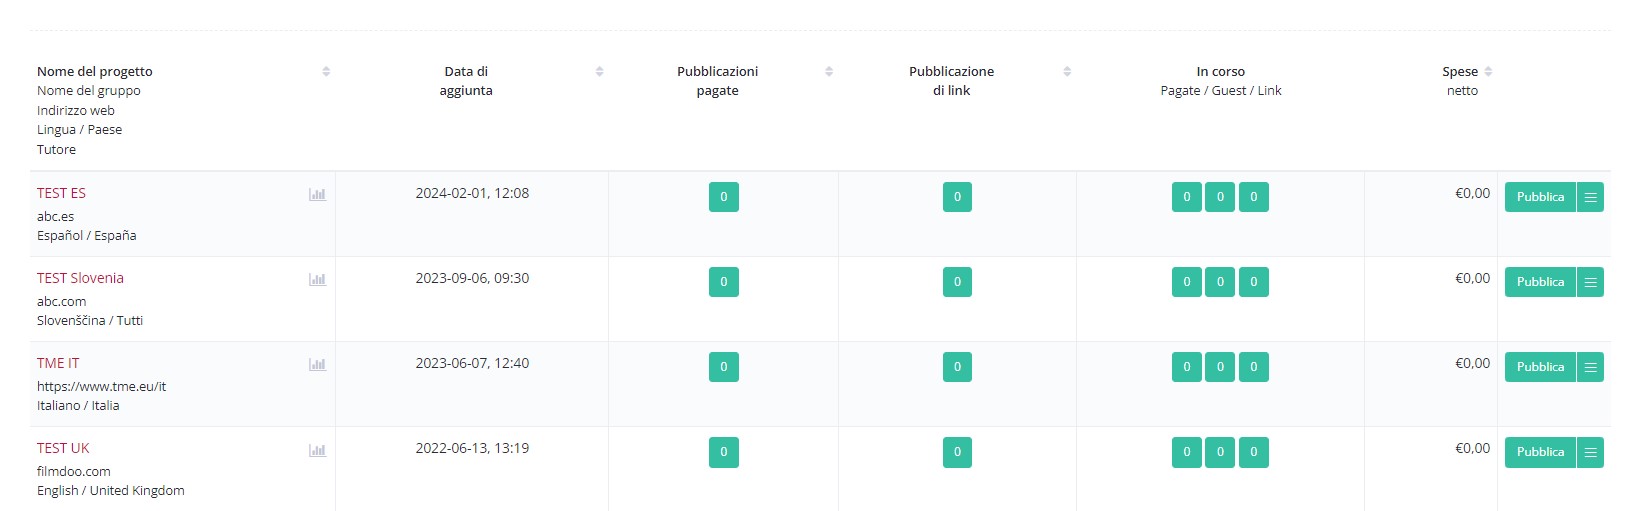Click Pubblica button for TME IT
Screen dimensions: 1641x511
pos(1540,367)
